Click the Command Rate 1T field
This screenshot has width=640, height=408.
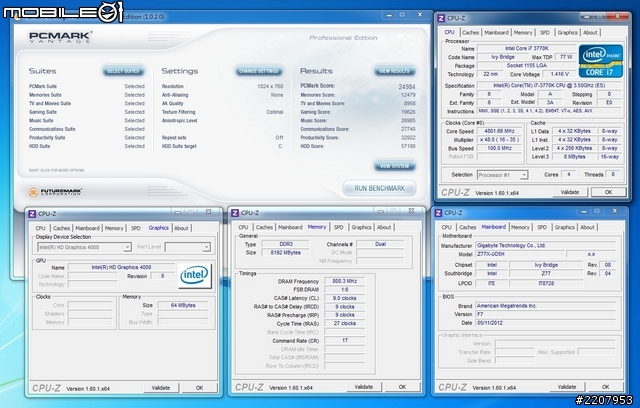click(x=344, y=340)
